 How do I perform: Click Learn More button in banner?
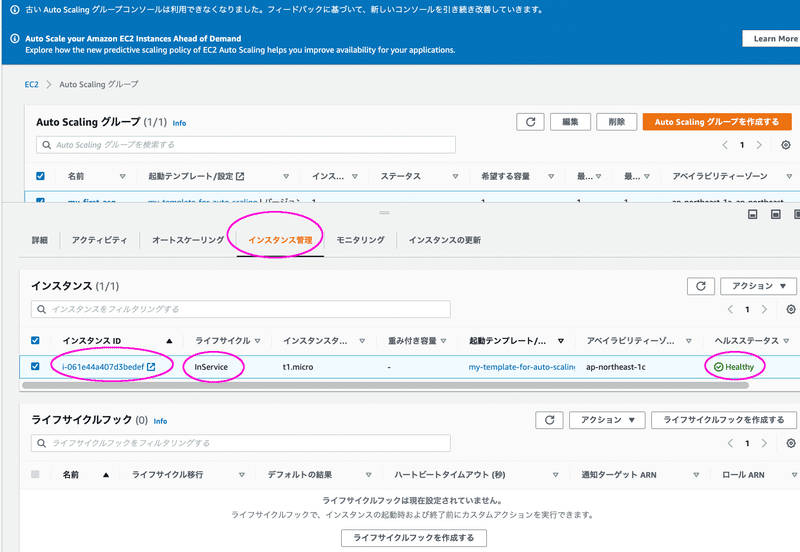tap(771, 39)
